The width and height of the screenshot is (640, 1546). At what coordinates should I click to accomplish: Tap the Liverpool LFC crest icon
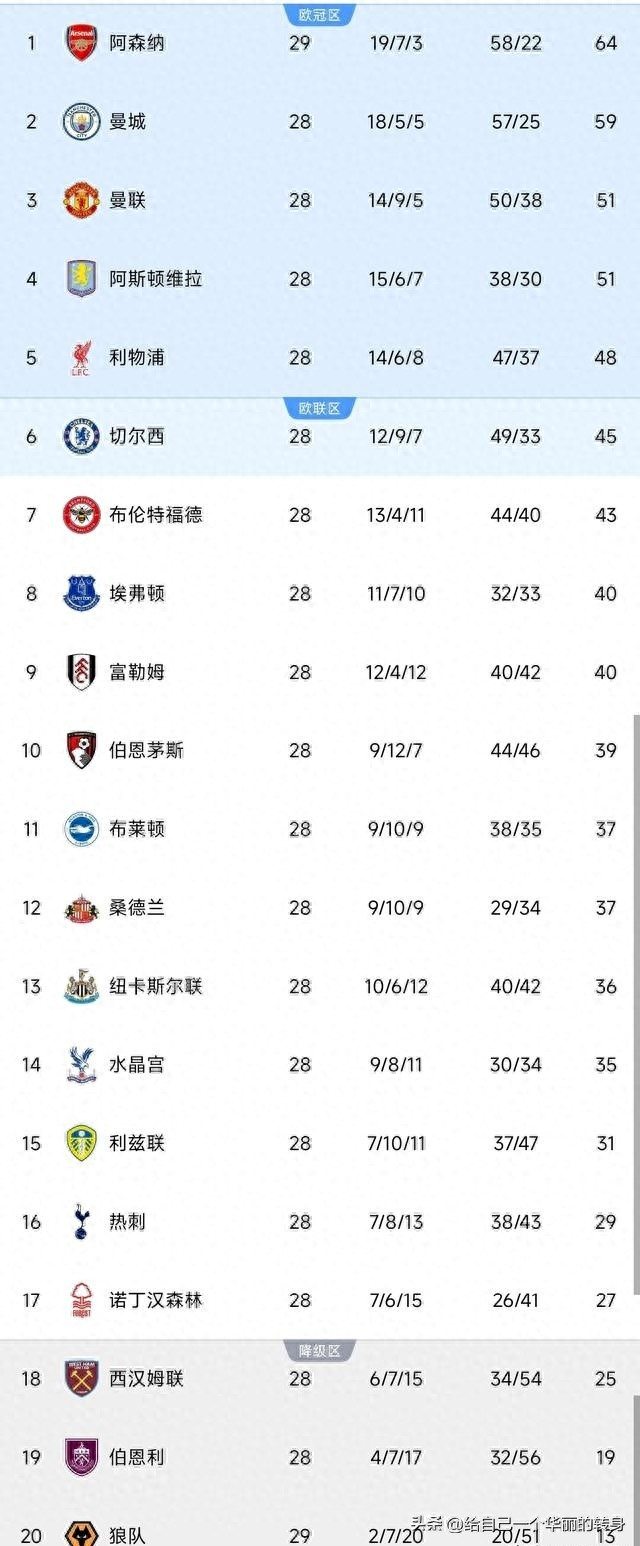82,357
